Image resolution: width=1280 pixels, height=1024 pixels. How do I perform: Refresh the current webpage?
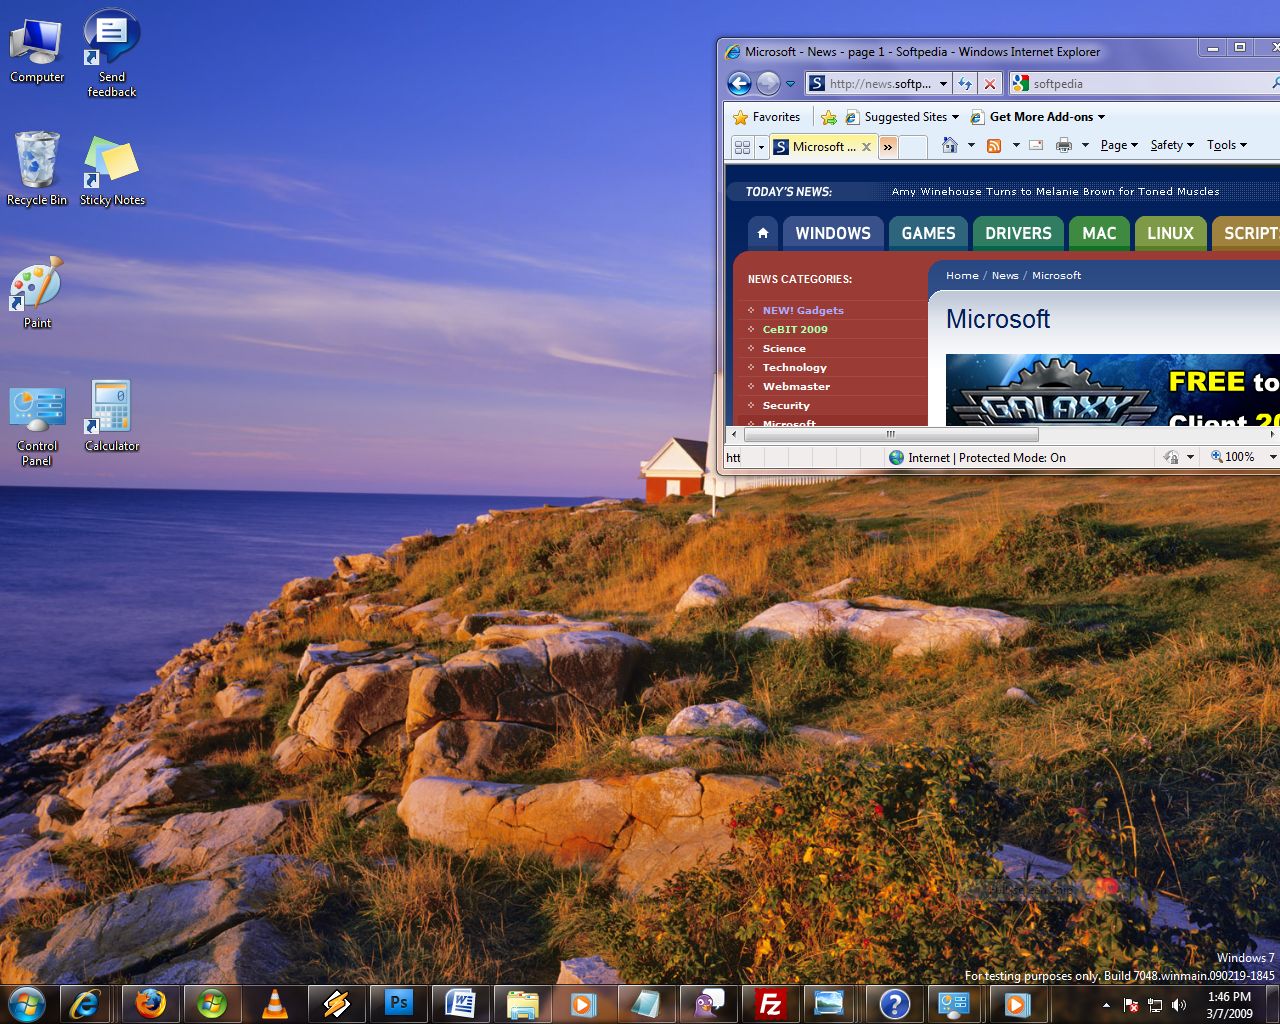pos(964,84)
